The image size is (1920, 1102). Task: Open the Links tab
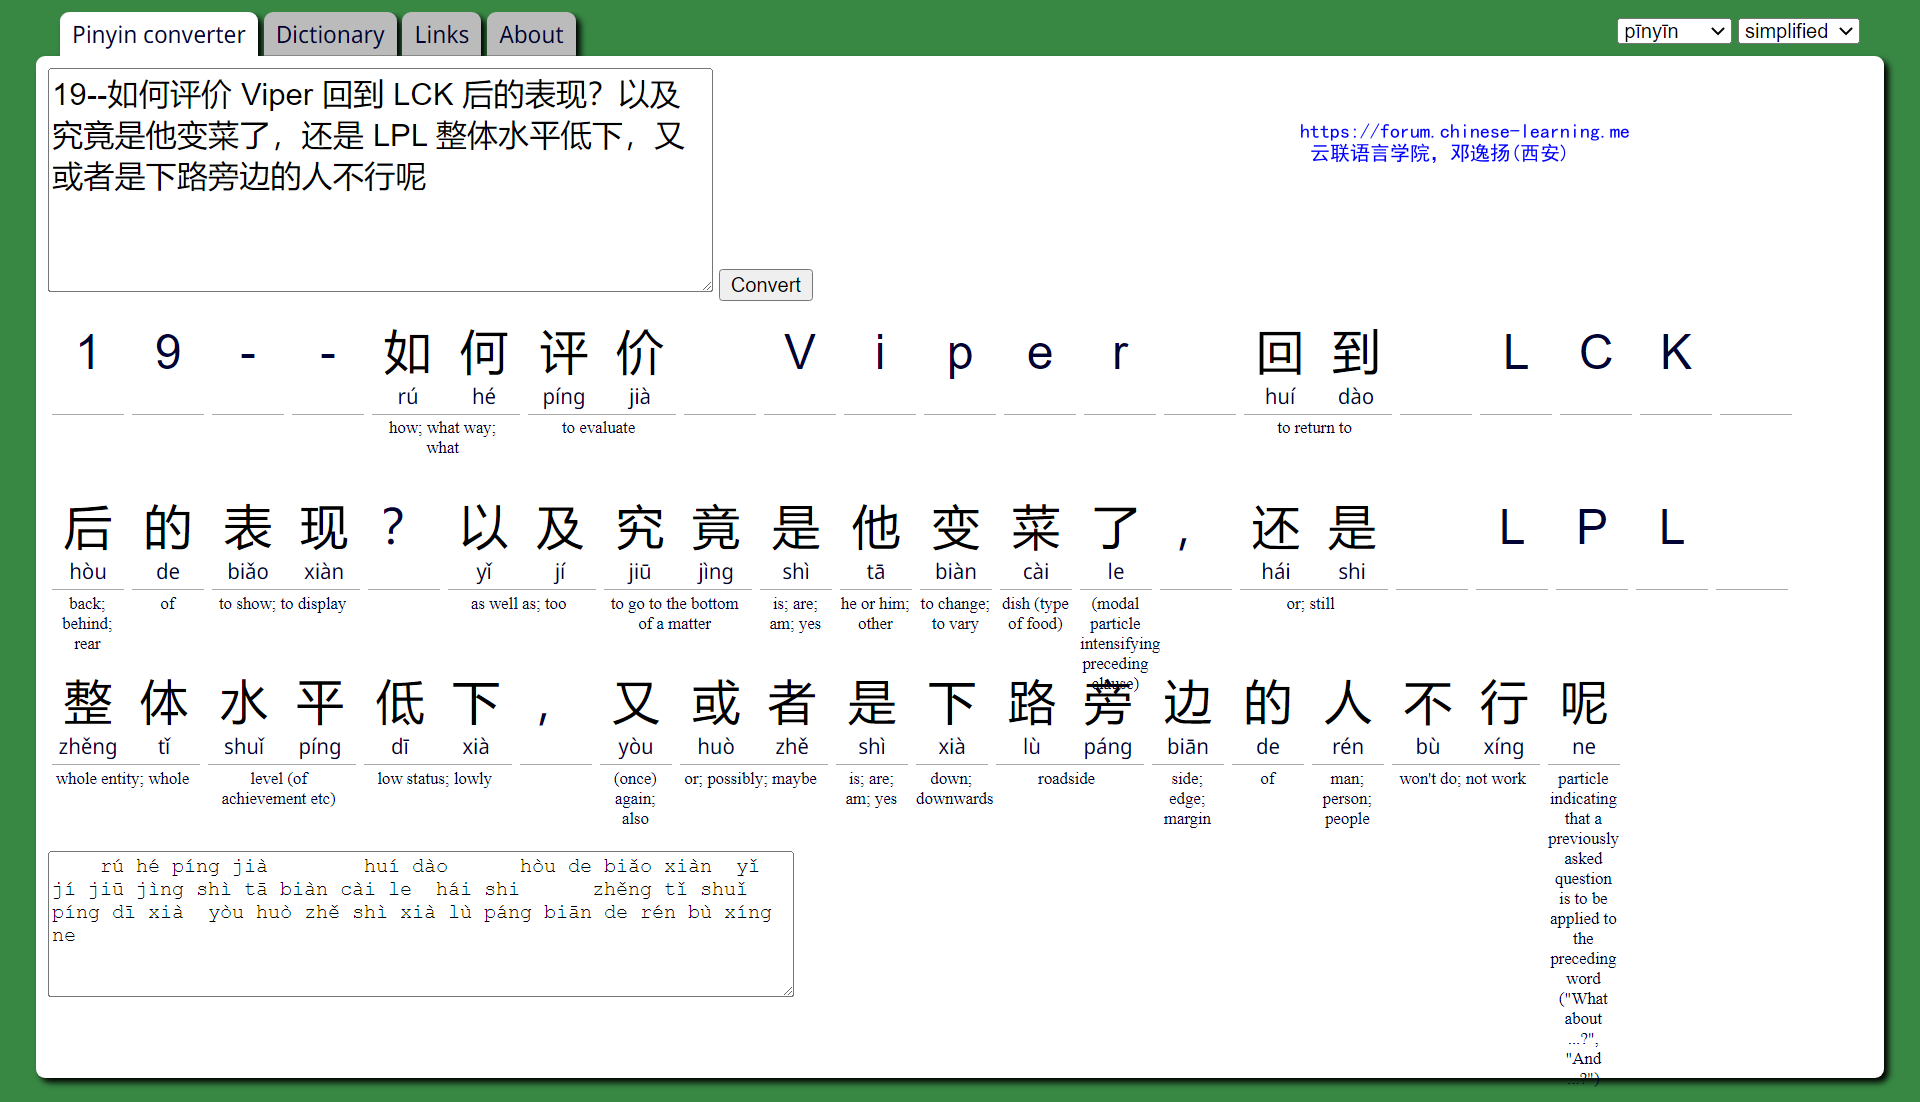pyautogui.click(x=441, y=35)
